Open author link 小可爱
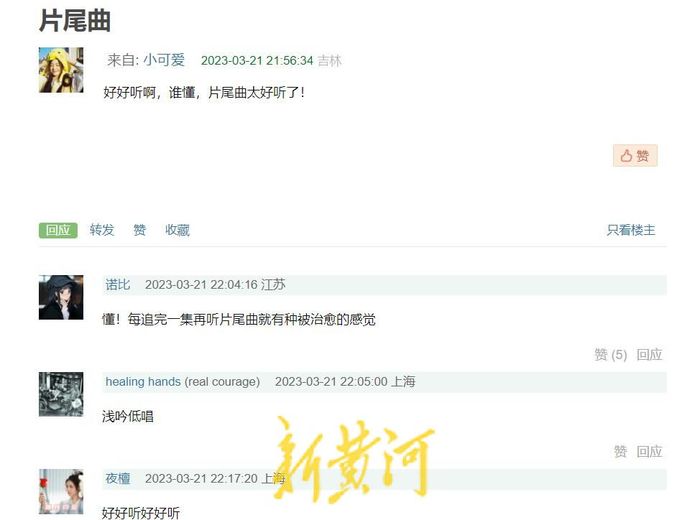This screenshot has height=520, width=700. [x=164, y=60]
